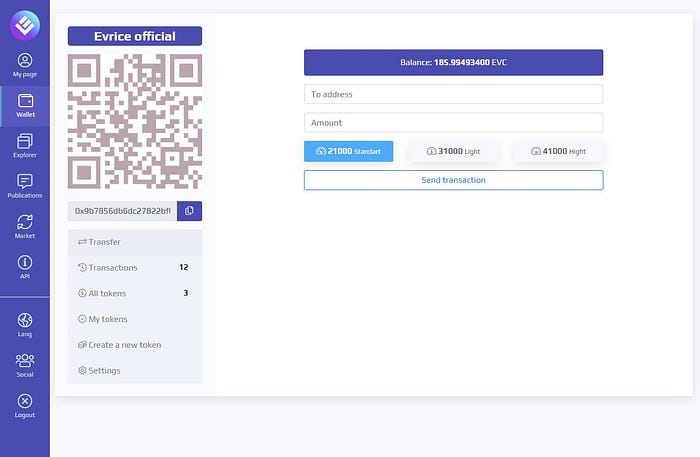Go to the Explorer icon
Image resolution: width=700 pixels, height=457 pixels.
(x=25, y=146)
